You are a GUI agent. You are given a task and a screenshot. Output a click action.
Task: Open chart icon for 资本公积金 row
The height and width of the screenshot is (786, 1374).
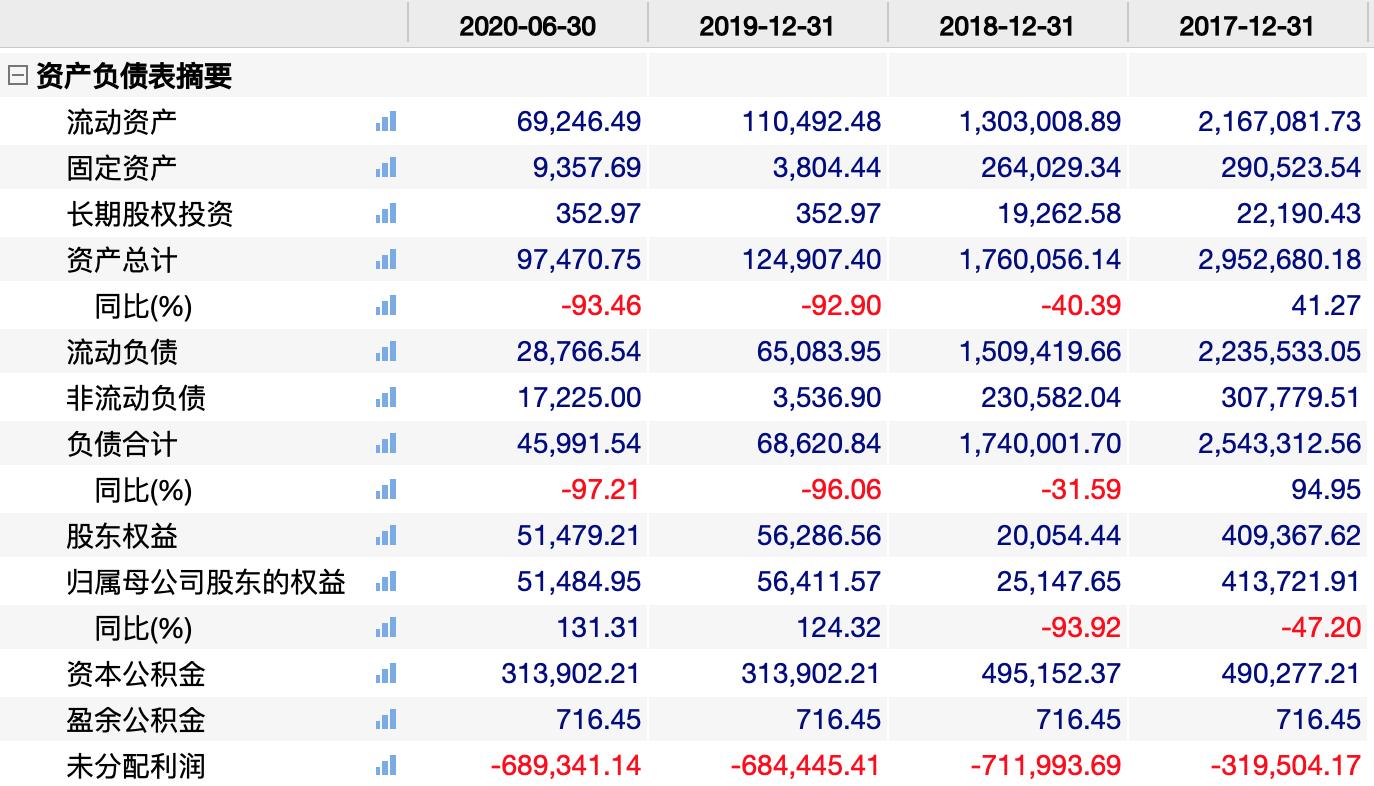tap(386, 674)
